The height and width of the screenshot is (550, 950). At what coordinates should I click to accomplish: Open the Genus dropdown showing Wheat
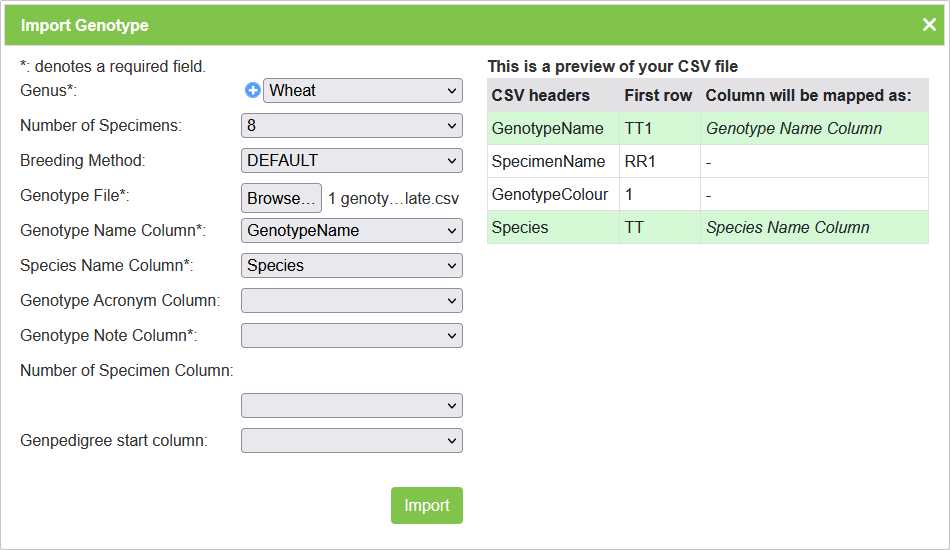(x=362, y=91)
